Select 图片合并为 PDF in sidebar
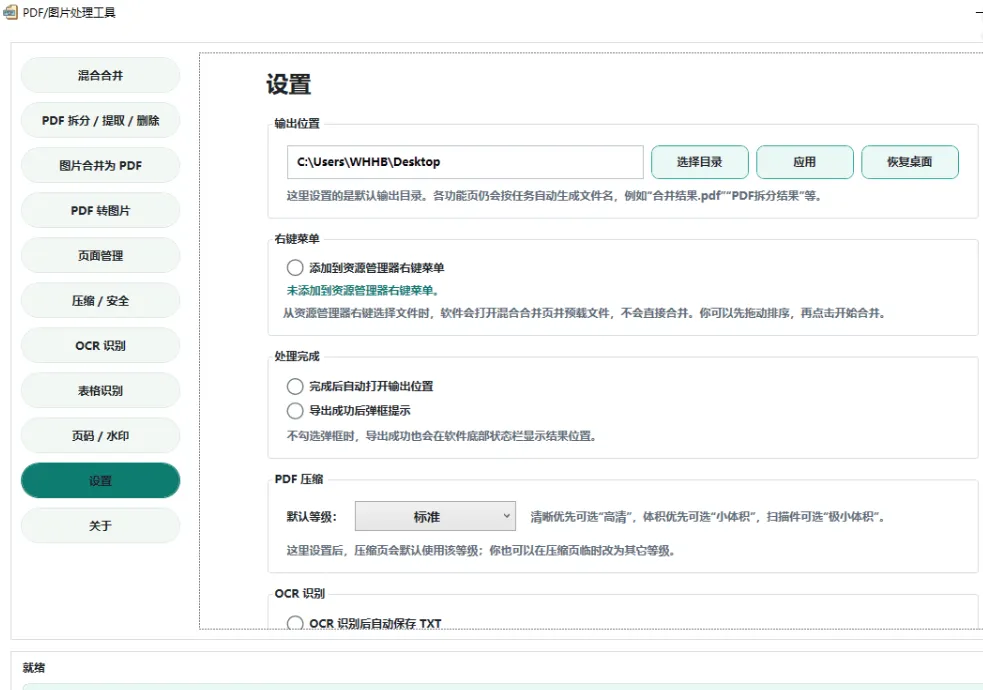Screen dimensions: 983x690 [x=100, y=165]
